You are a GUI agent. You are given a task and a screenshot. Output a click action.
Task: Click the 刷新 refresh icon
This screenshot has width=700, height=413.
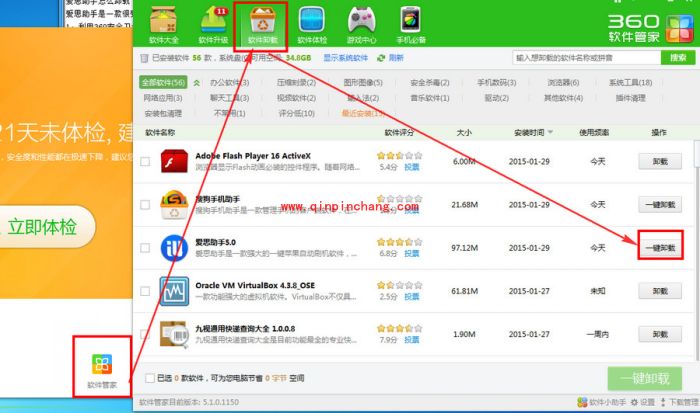[381, 58]
